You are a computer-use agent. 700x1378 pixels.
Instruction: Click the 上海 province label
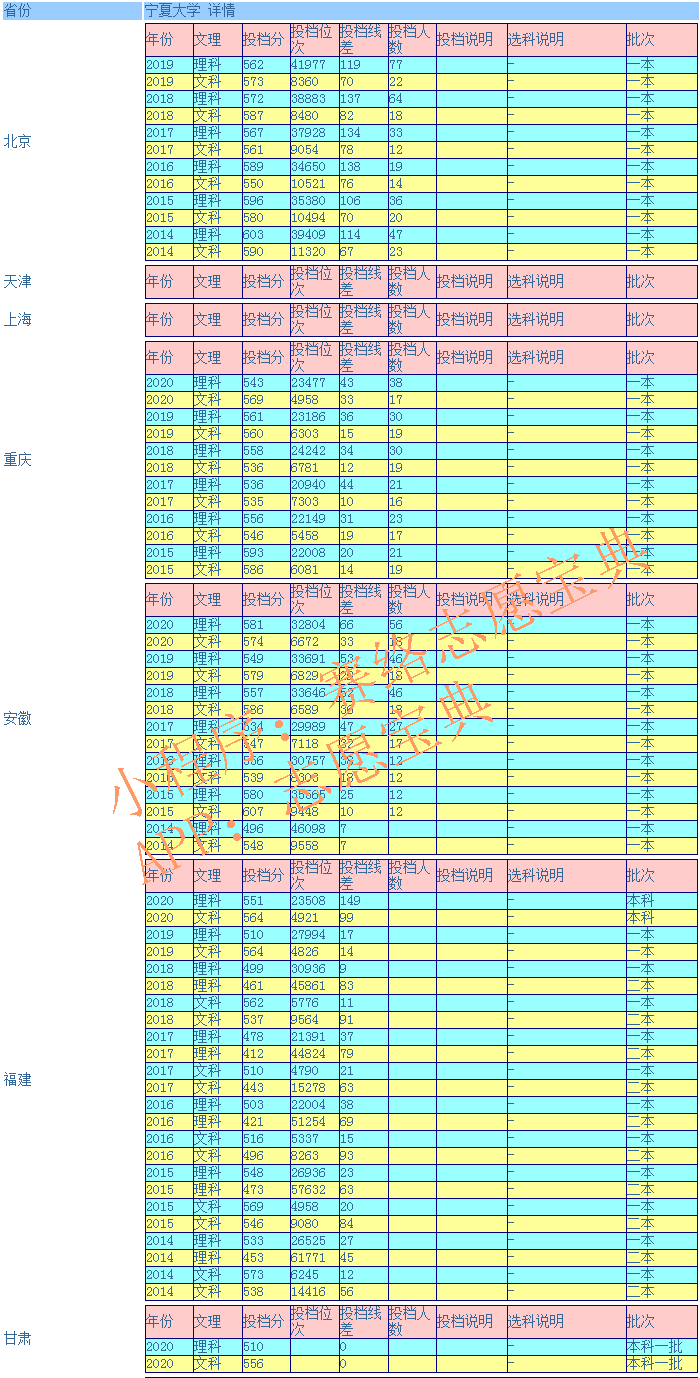17,320
